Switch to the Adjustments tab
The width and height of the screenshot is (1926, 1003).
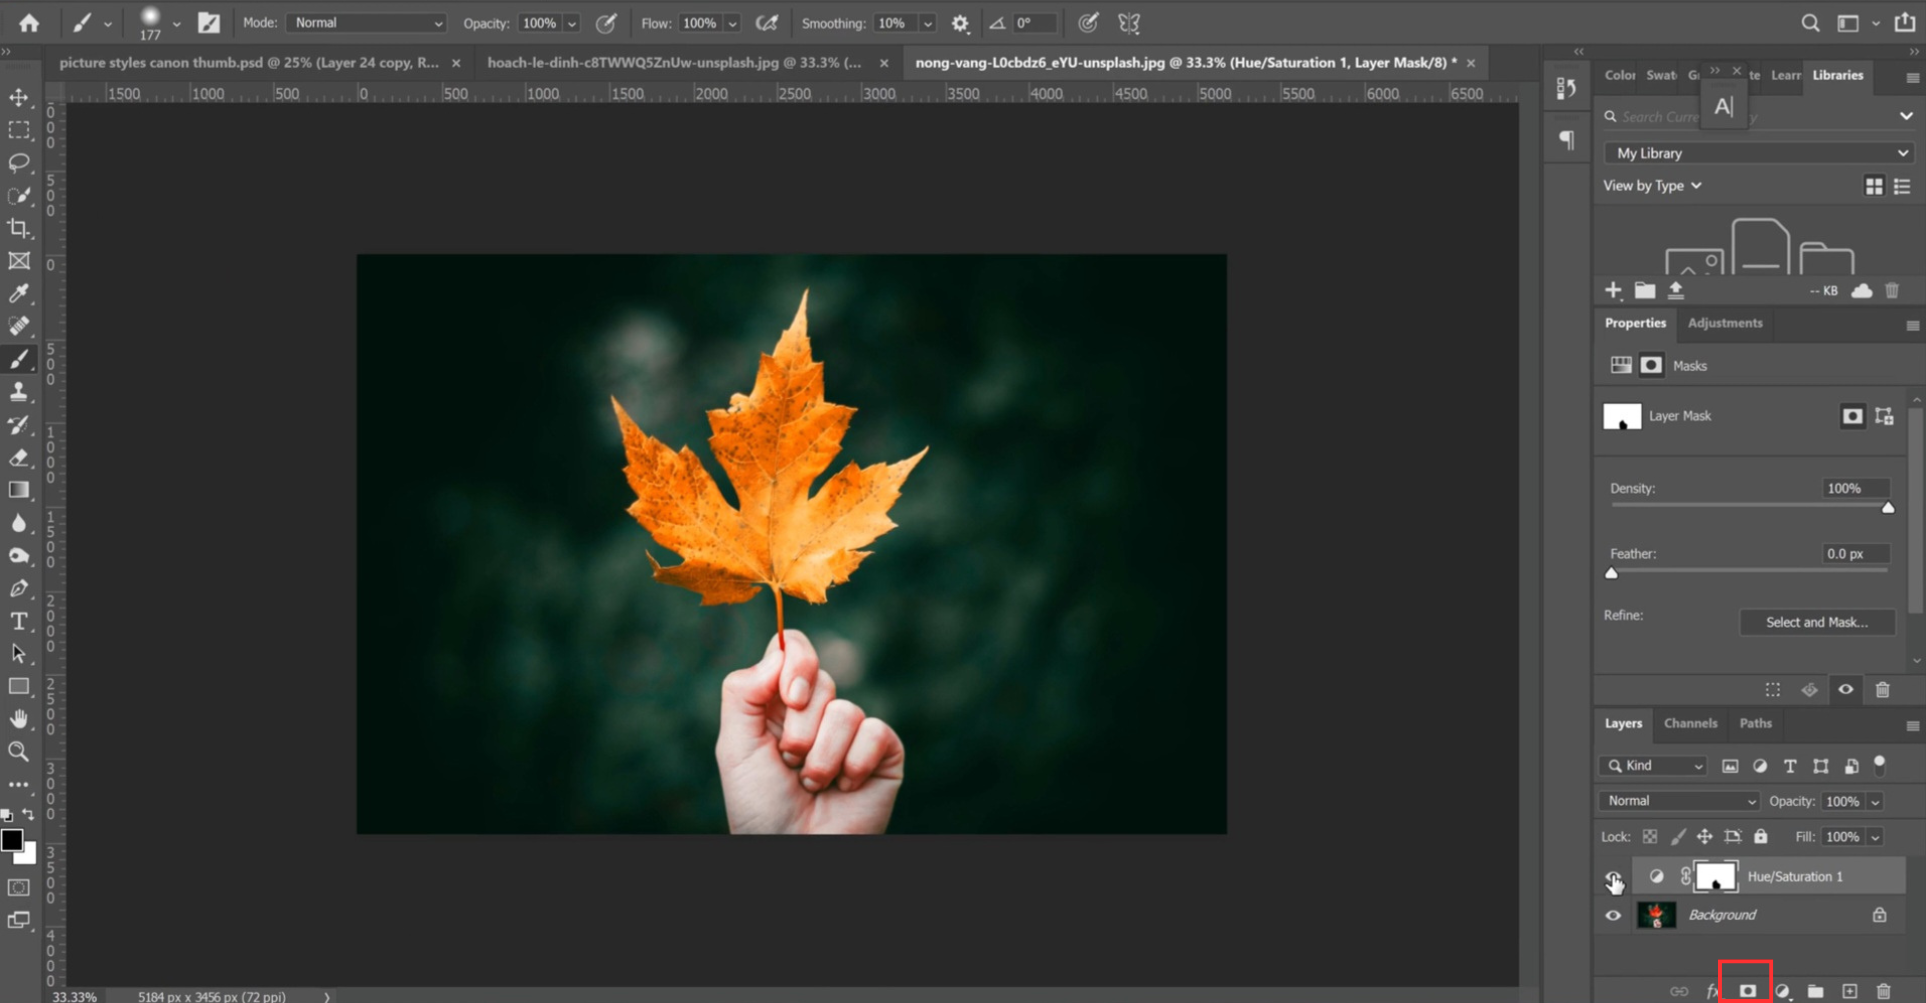[1725, 323]
